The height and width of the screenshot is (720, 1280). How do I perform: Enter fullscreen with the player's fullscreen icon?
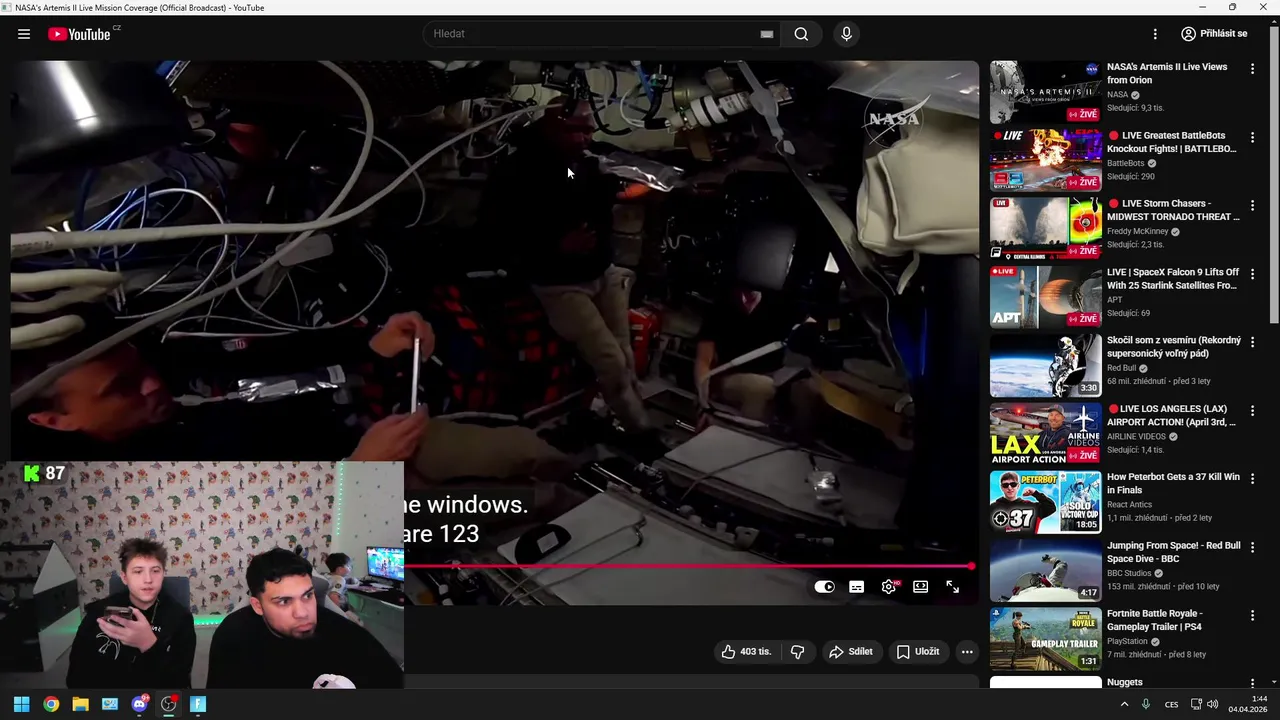(953, 587)
